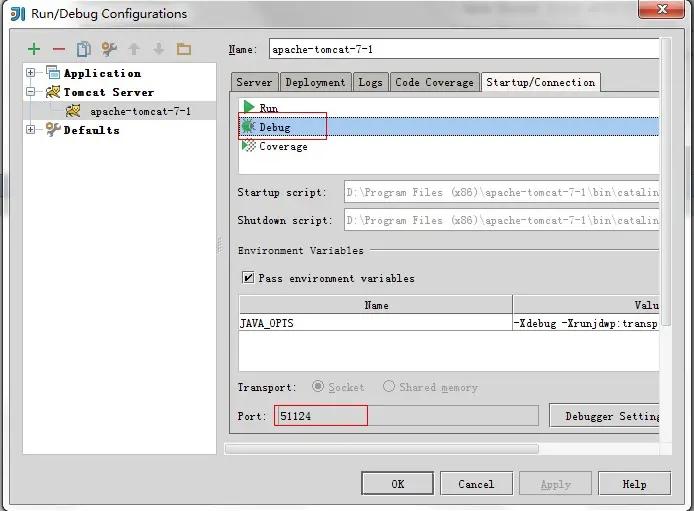Click the Coverage icon in the list
Screen dimensions: 694x511
coord(249,146)
